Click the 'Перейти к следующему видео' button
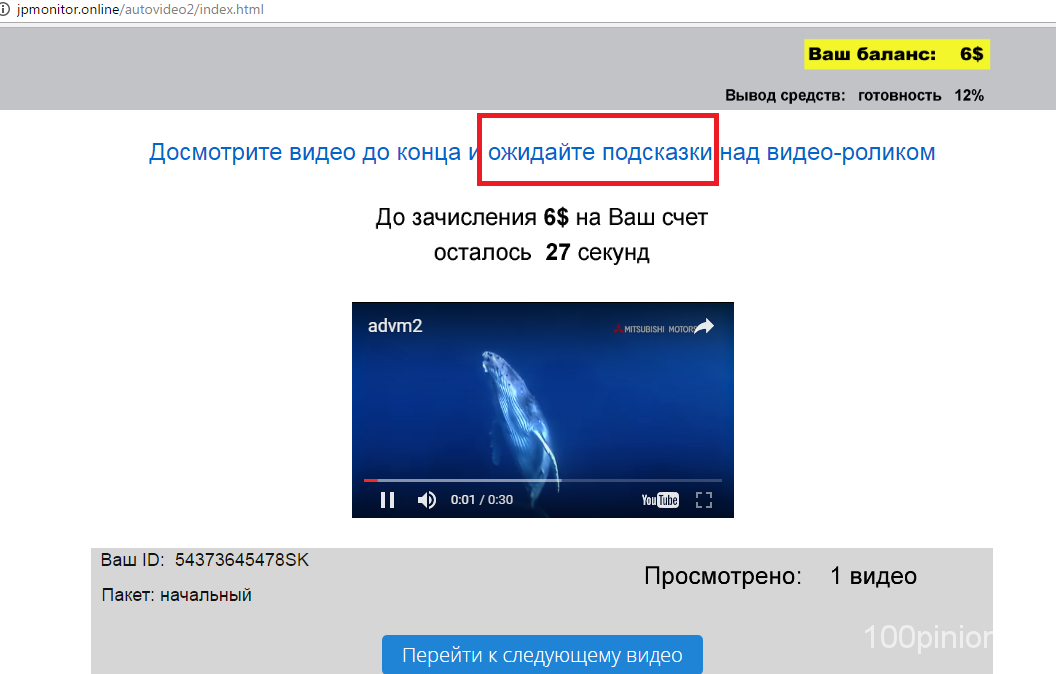The image size is (1056, 674). (x=542, y=654)
